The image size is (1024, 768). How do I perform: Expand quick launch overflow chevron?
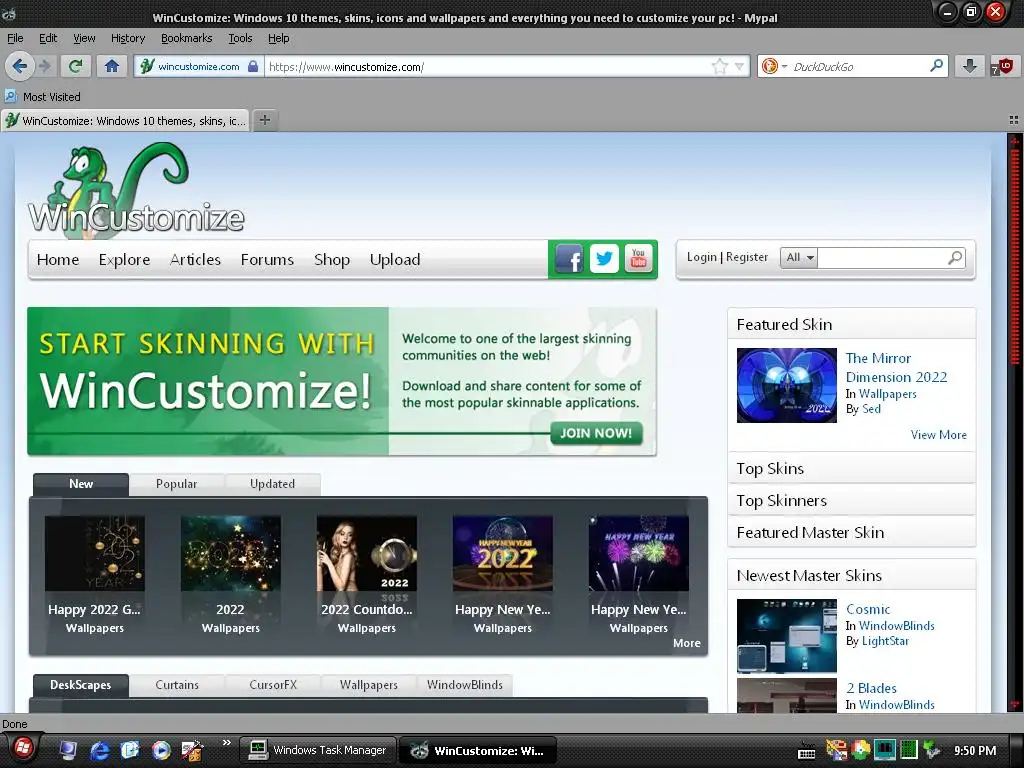pos(227,743)
